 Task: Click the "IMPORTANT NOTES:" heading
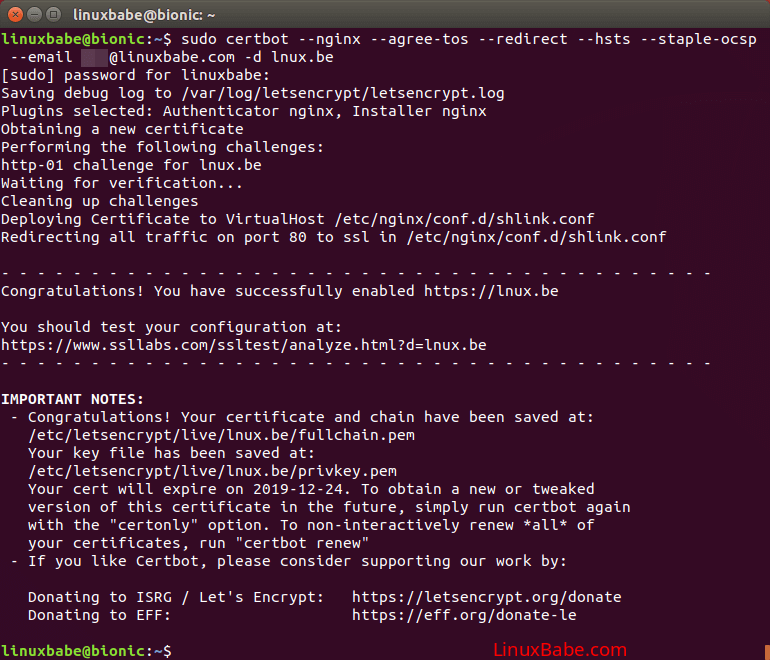[72, 399]
